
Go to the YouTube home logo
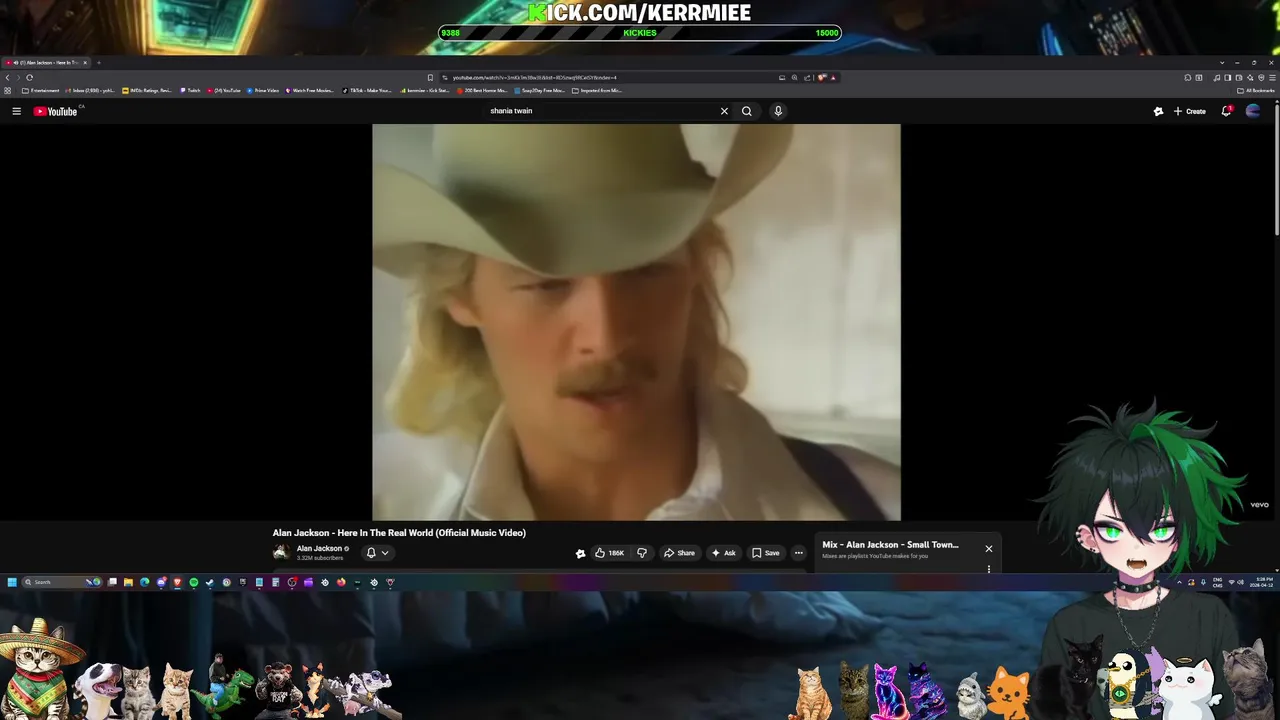coord(56,111)
